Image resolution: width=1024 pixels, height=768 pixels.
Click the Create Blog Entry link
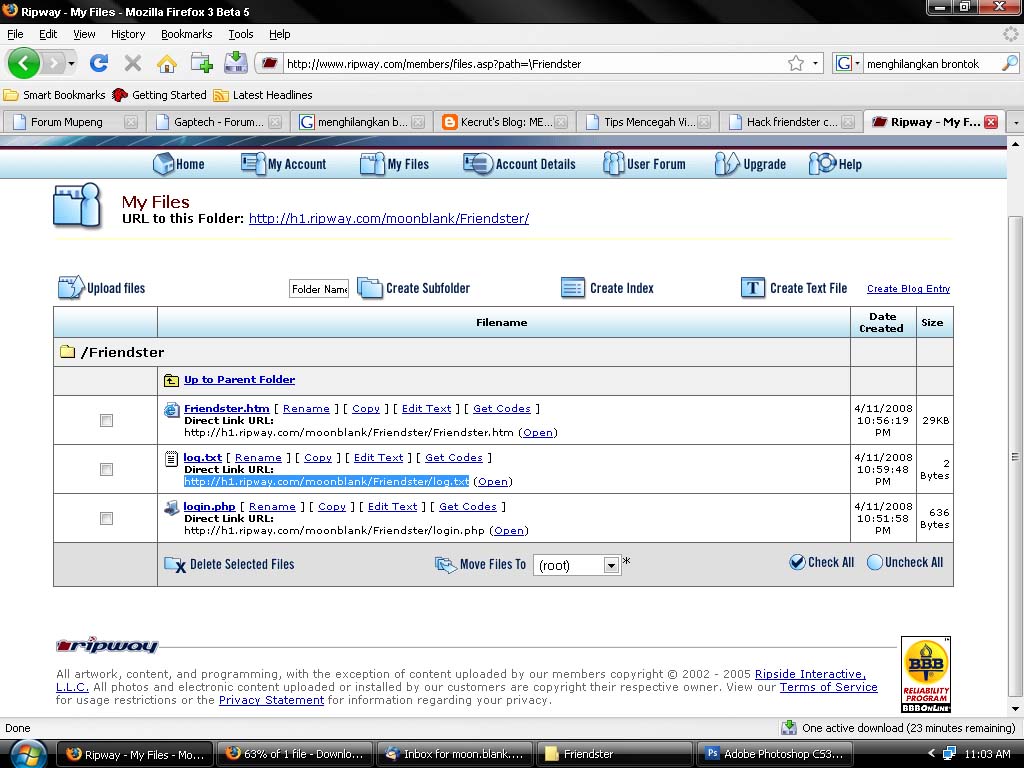click(908, 289)
